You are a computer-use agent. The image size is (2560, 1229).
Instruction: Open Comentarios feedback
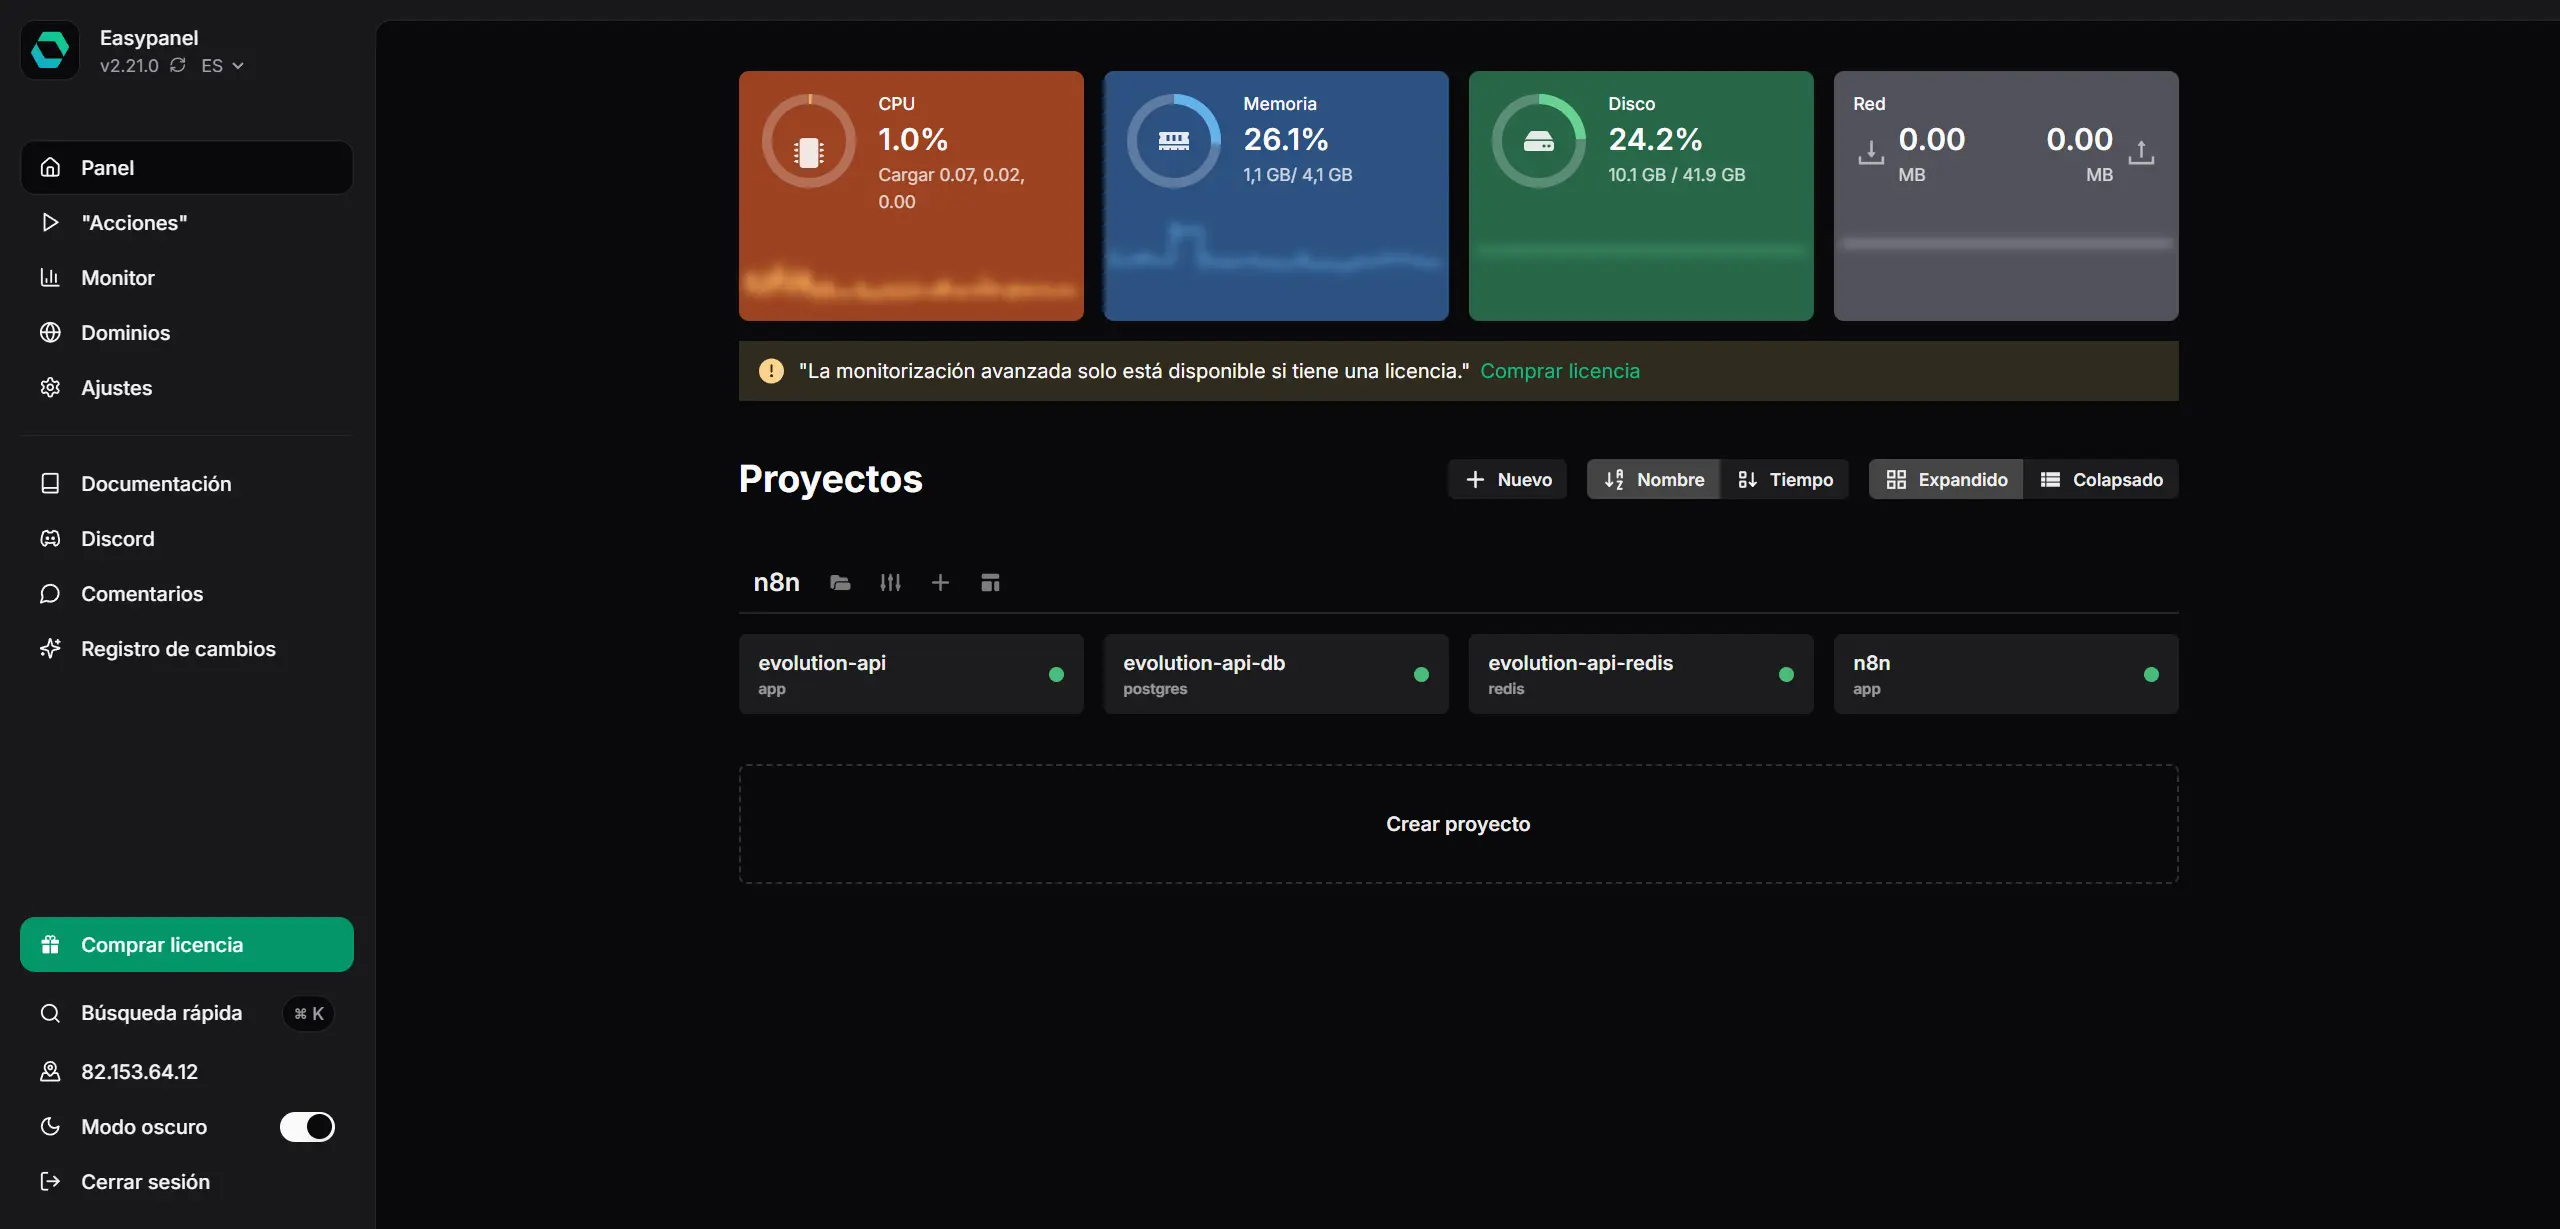click(x=186, y=593)
